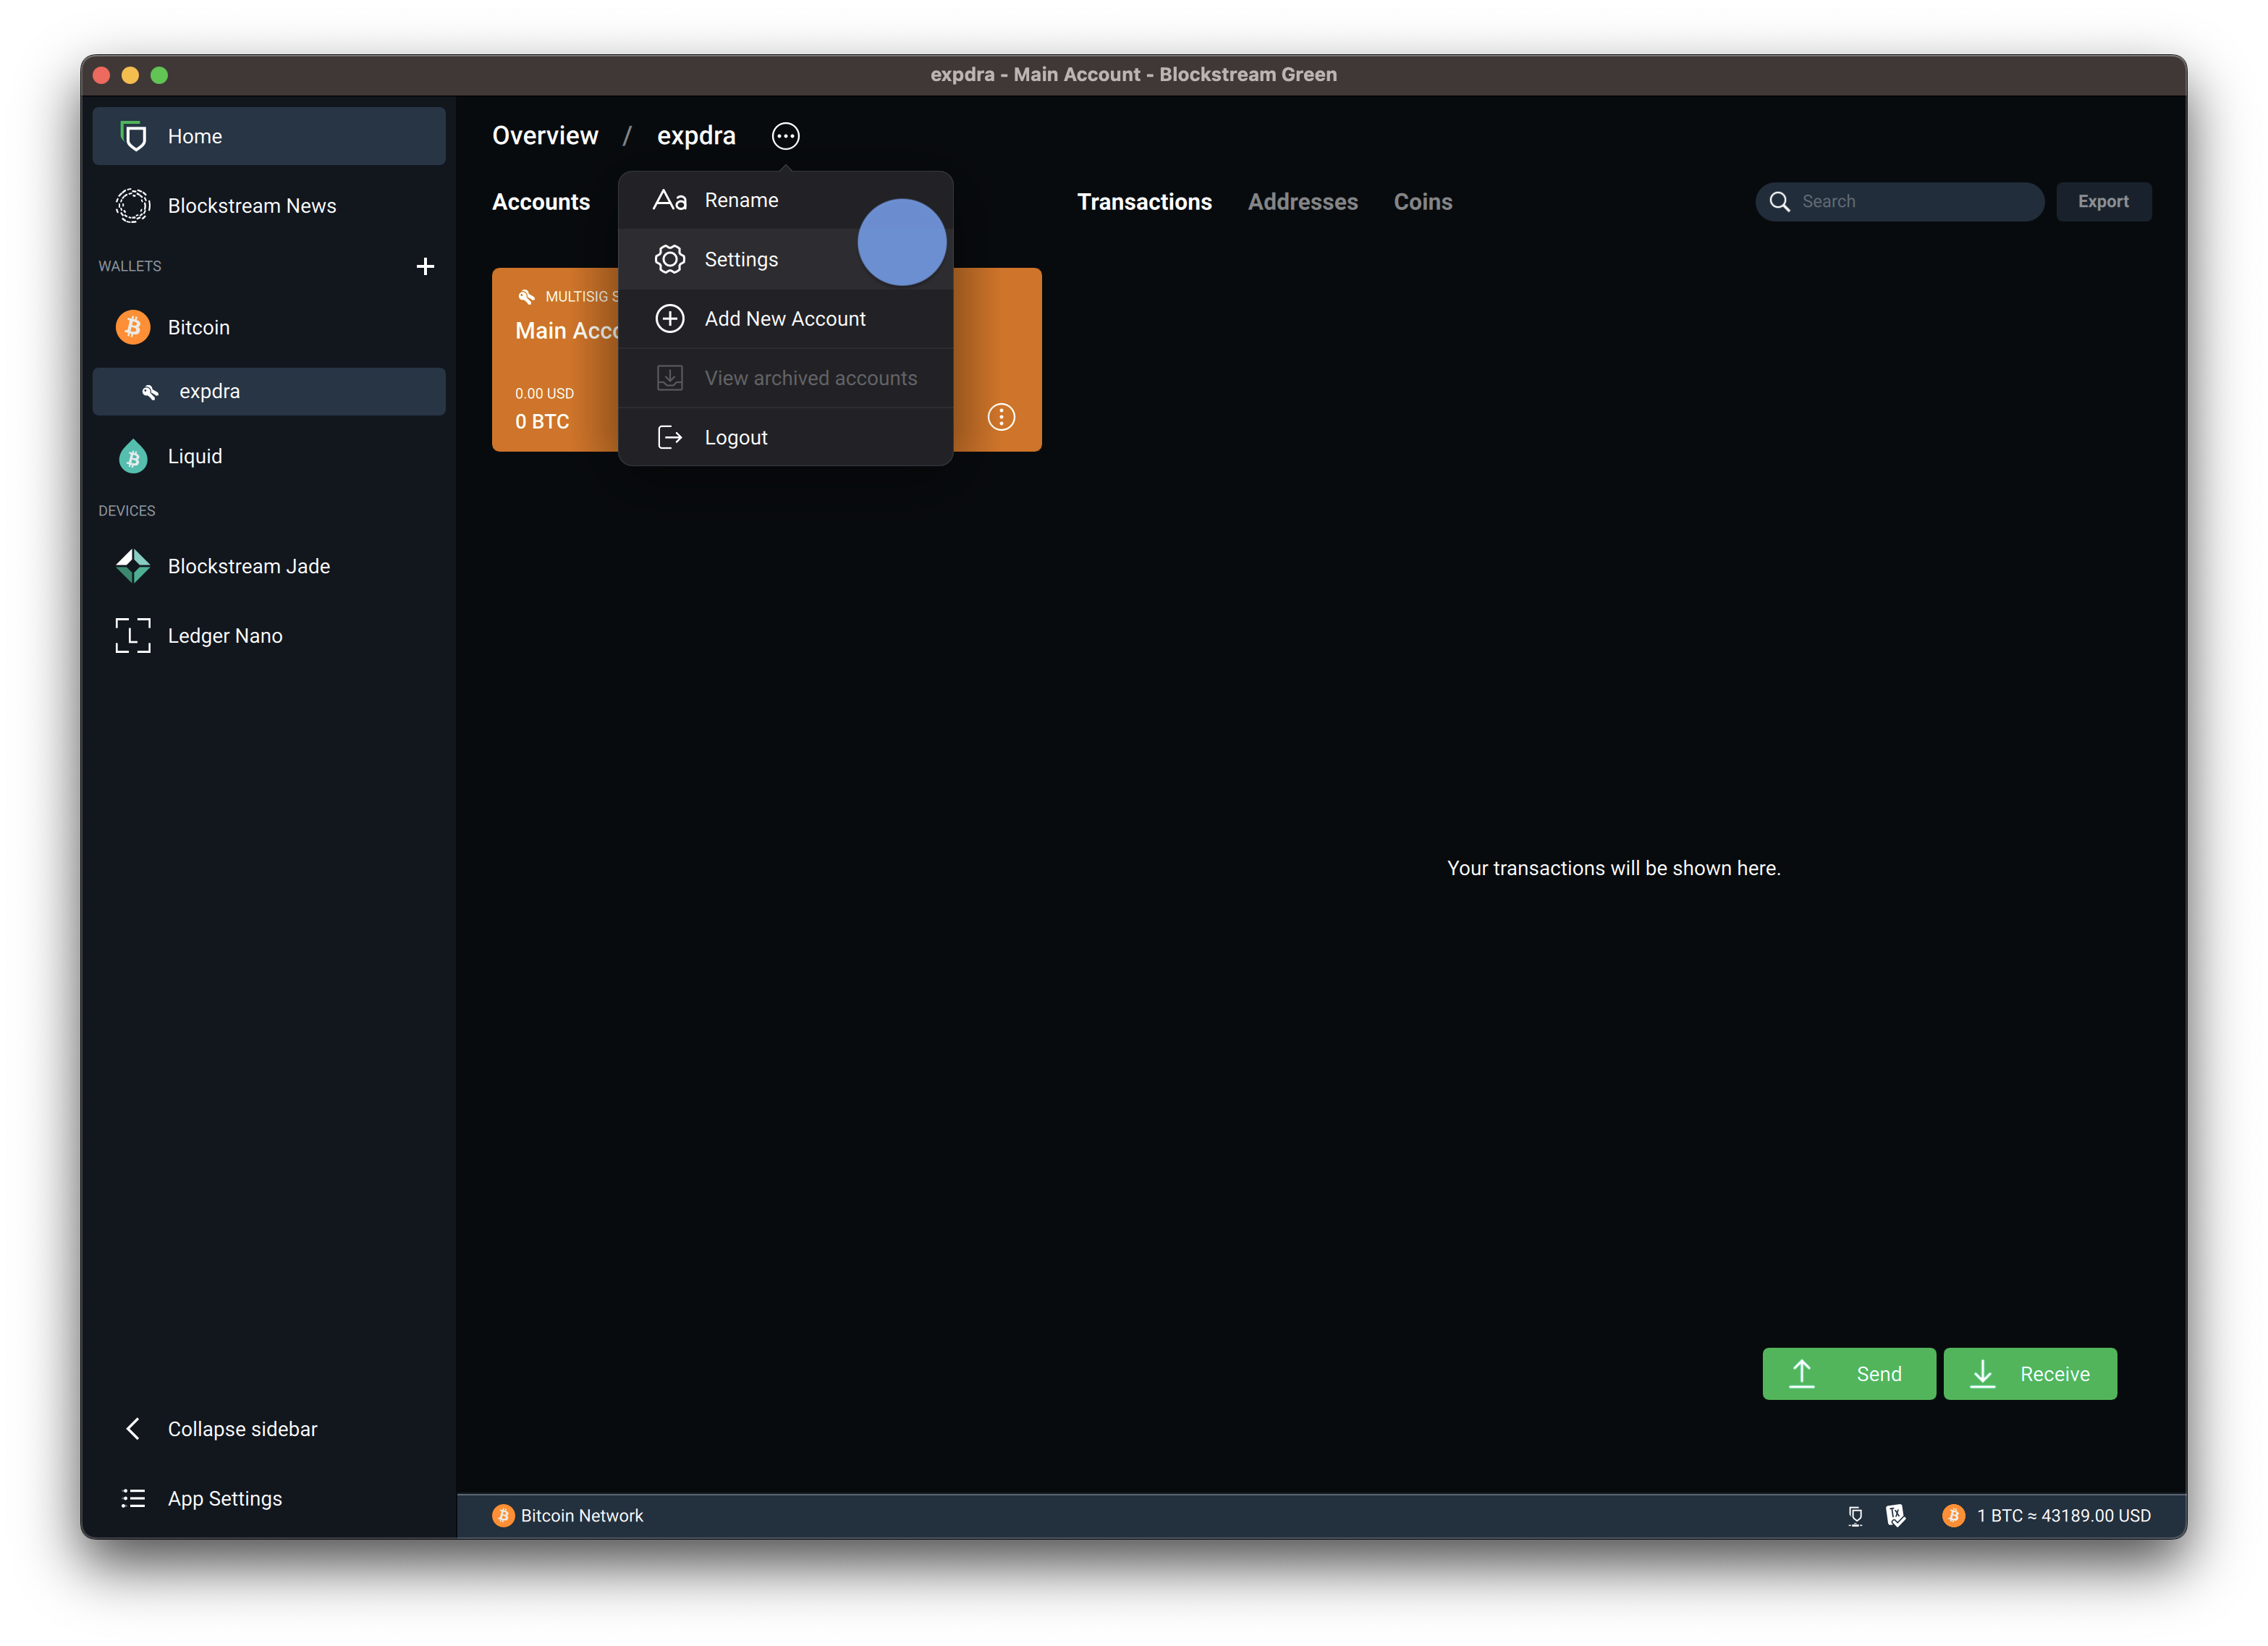Open Main Account card vertical dots menu
This screenshot has width=2268, height=1646.
click(x=1001, y=417)
